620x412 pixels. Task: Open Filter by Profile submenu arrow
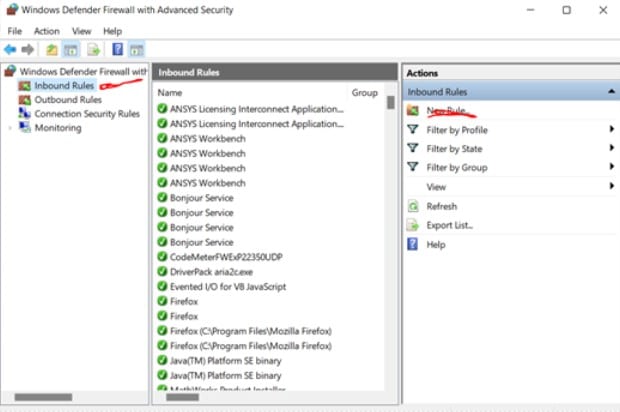[x=611, y=129]
